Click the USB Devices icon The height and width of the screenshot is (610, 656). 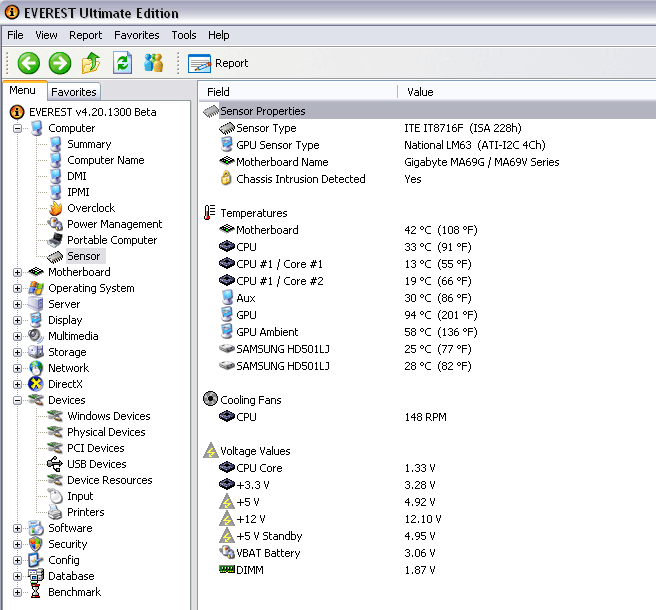55,464
